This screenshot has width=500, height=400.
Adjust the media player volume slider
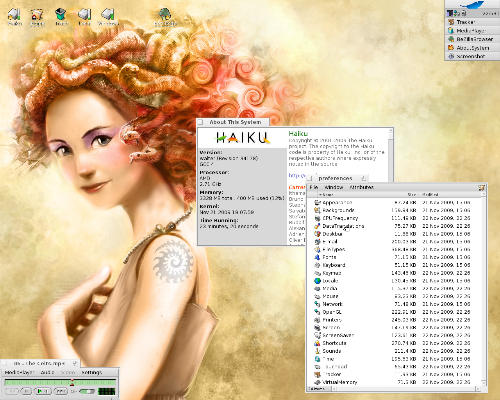point(86,391)
